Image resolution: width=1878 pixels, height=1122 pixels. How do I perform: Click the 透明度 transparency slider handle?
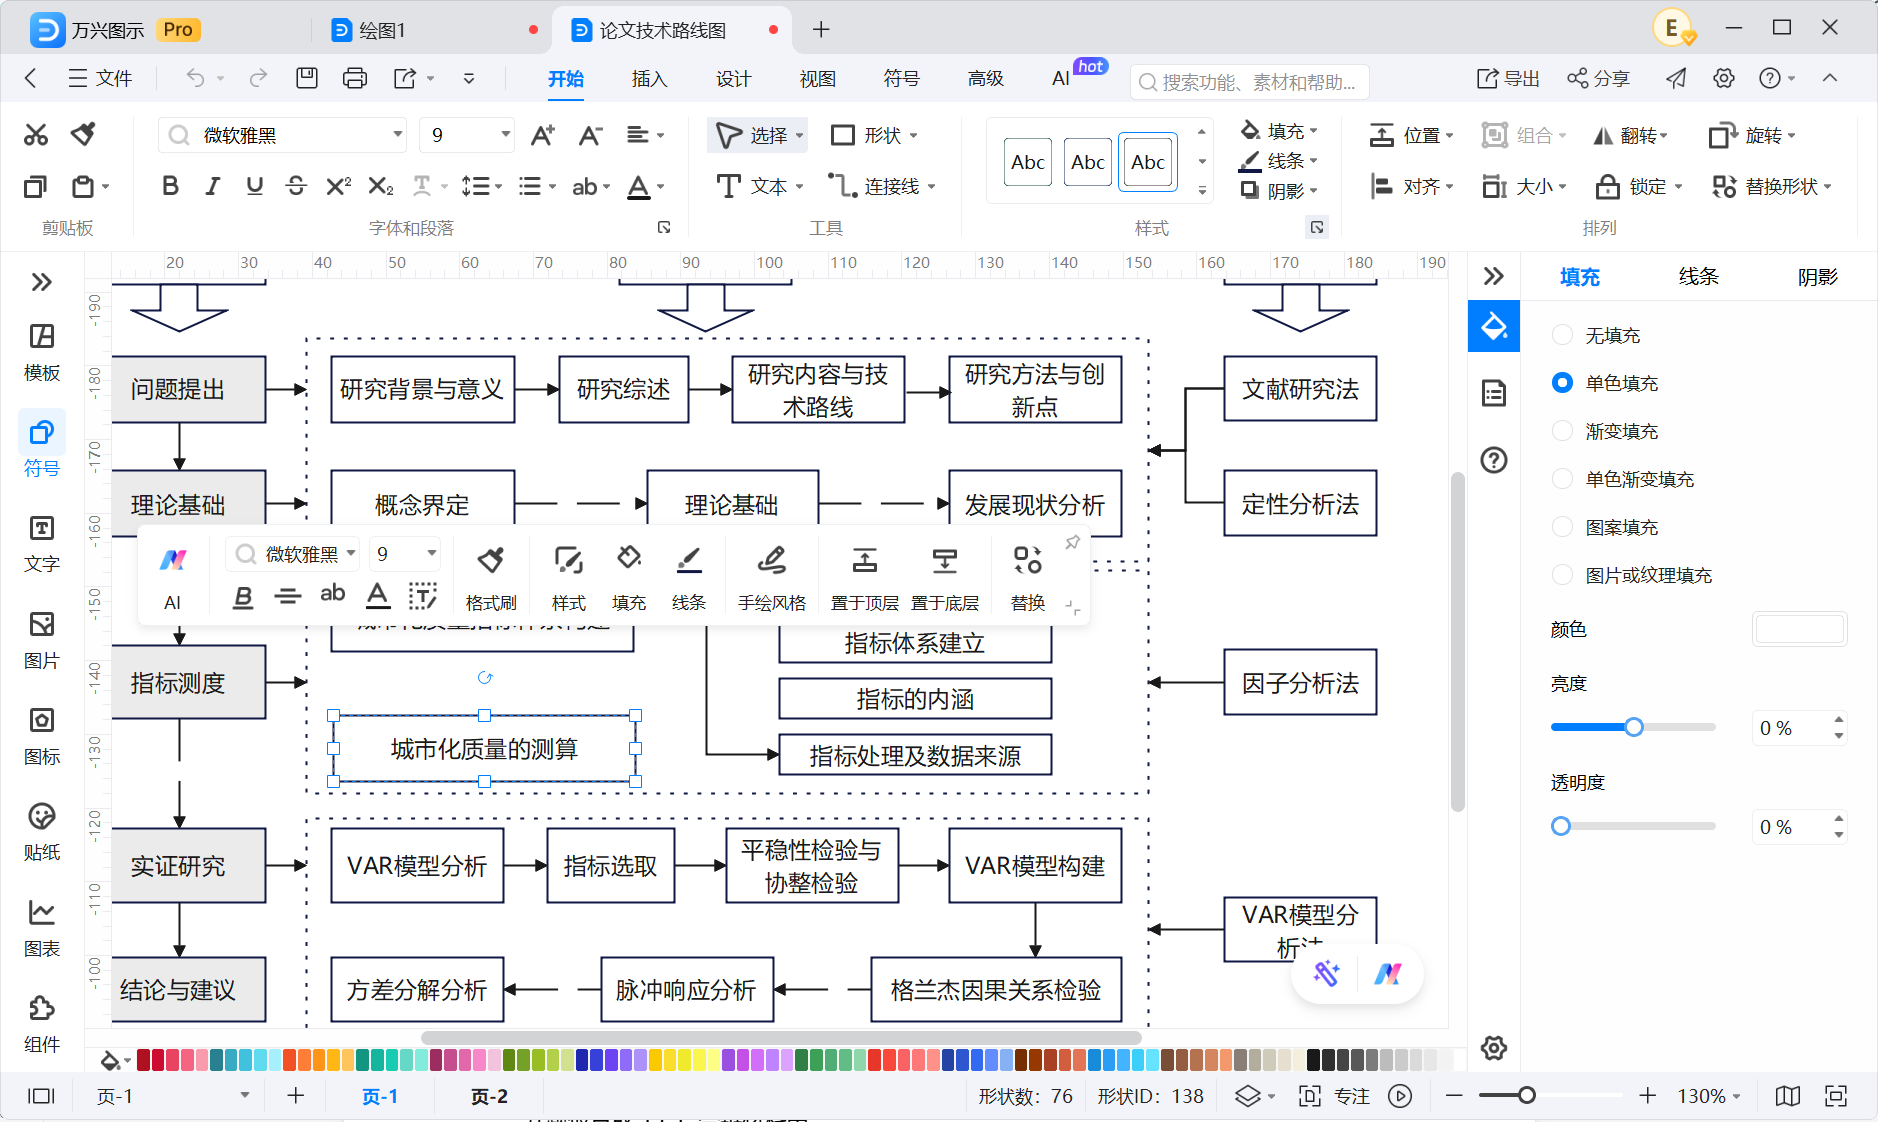pyautogui.click(x=1561, y=826)
